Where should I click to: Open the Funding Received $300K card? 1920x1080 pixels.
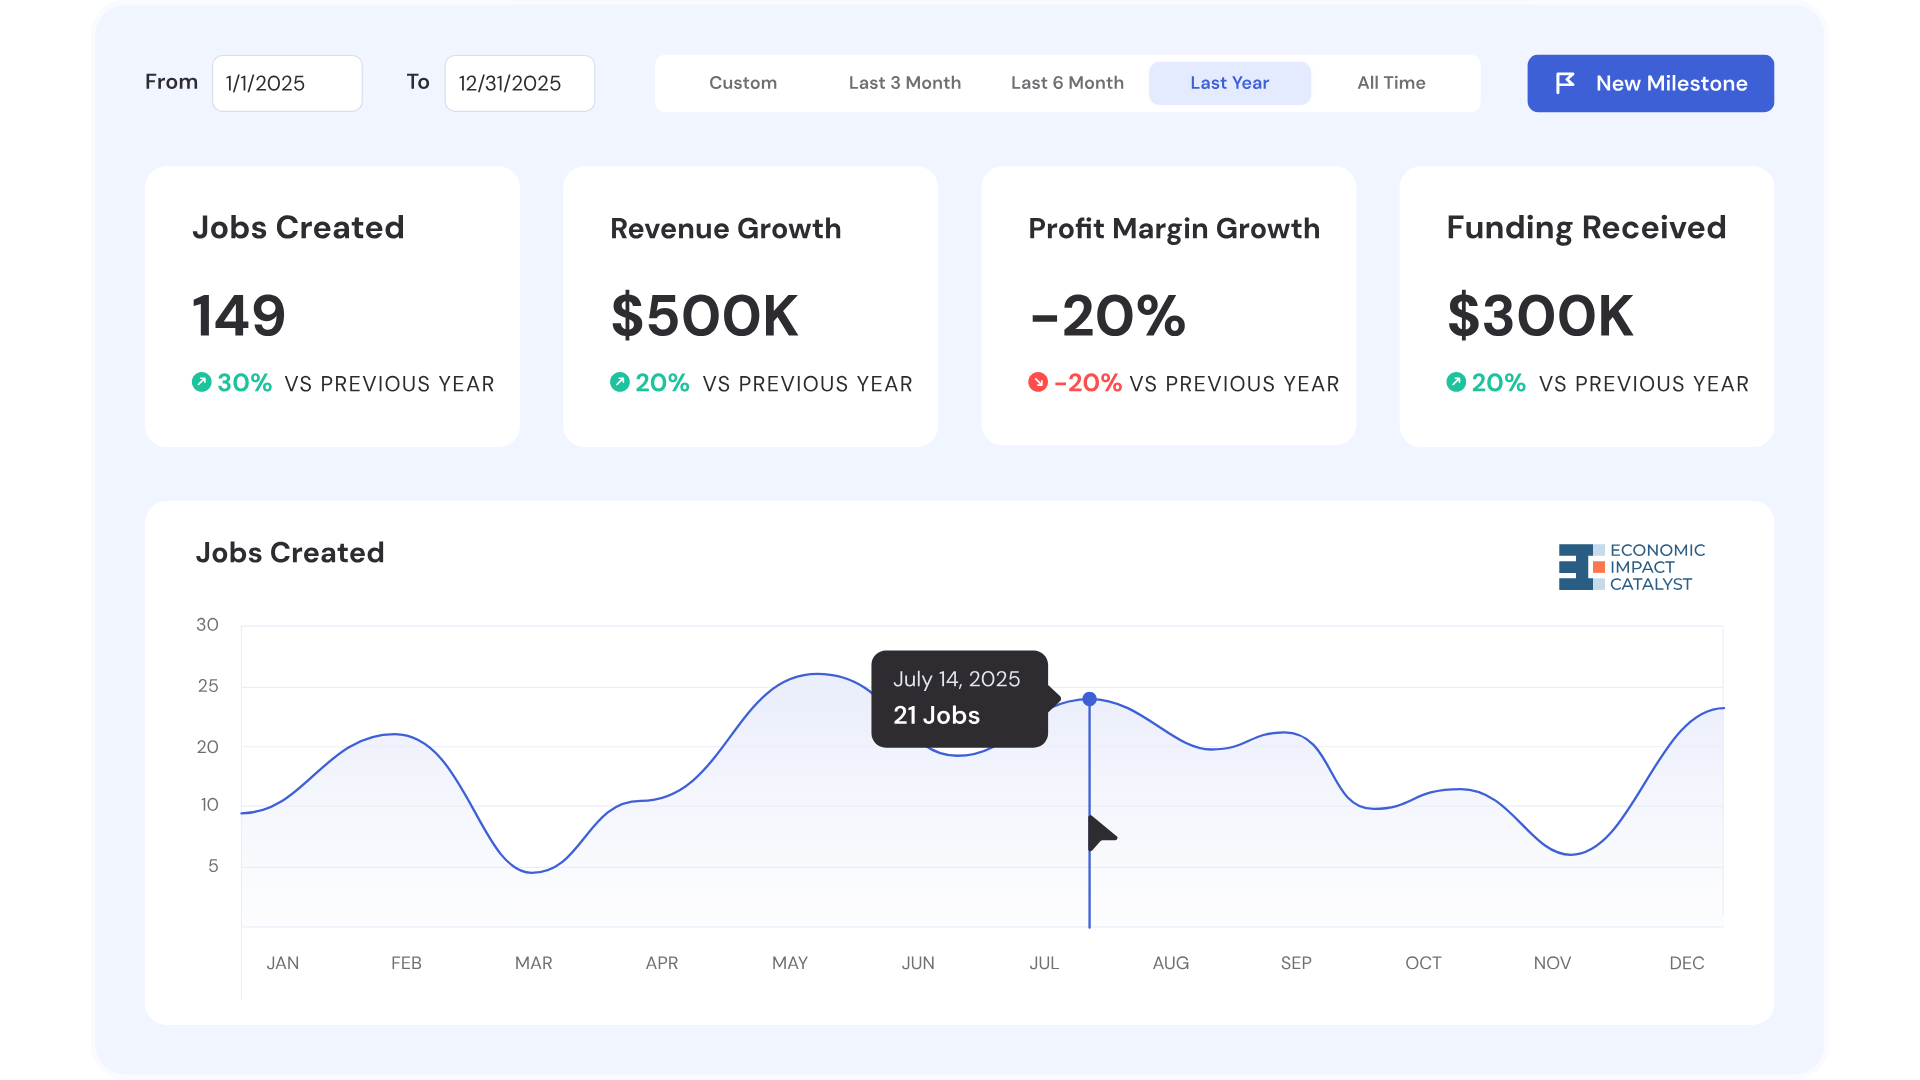pos(1586,306)
